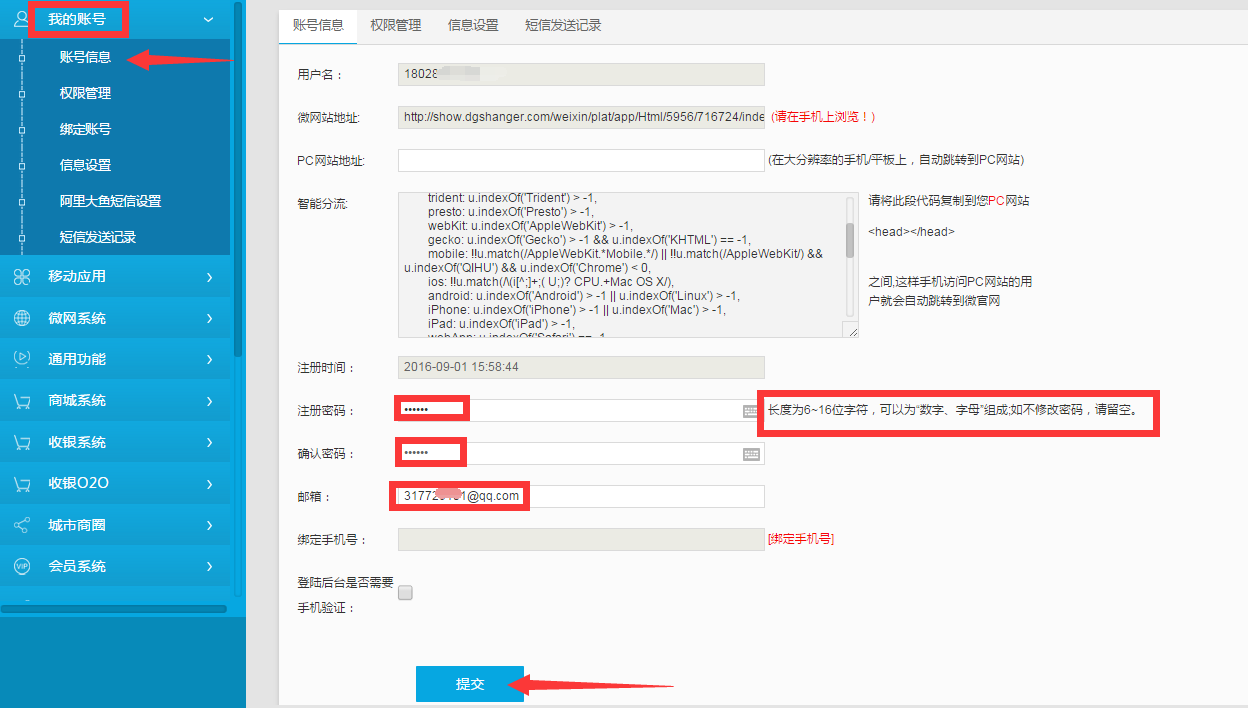Click the 会员系统 VIP icon
The height and width of the screenshot is (708, 1248).
pyautogui.click(x=21, y=566)
